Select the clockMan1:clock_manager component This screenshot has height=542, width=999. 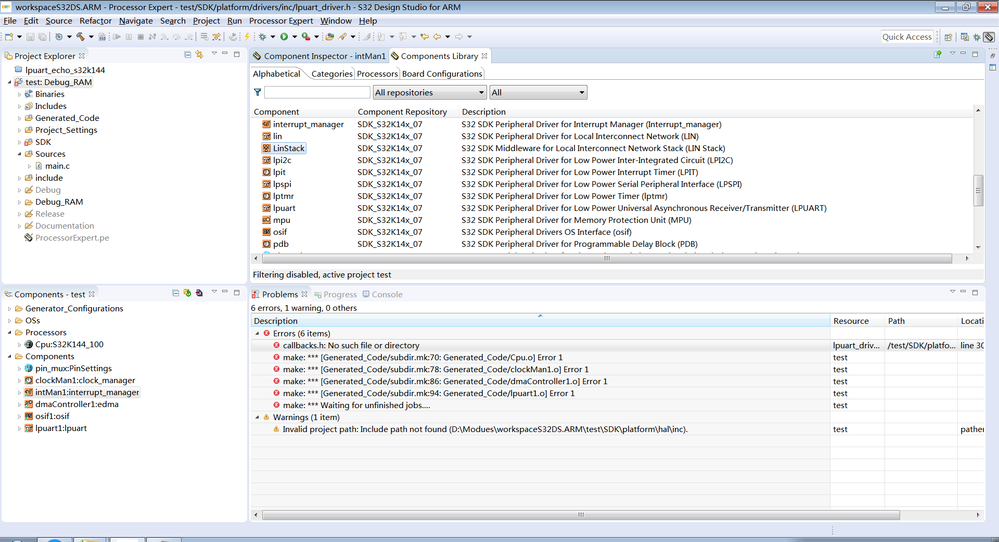click(x=80, y=380)
